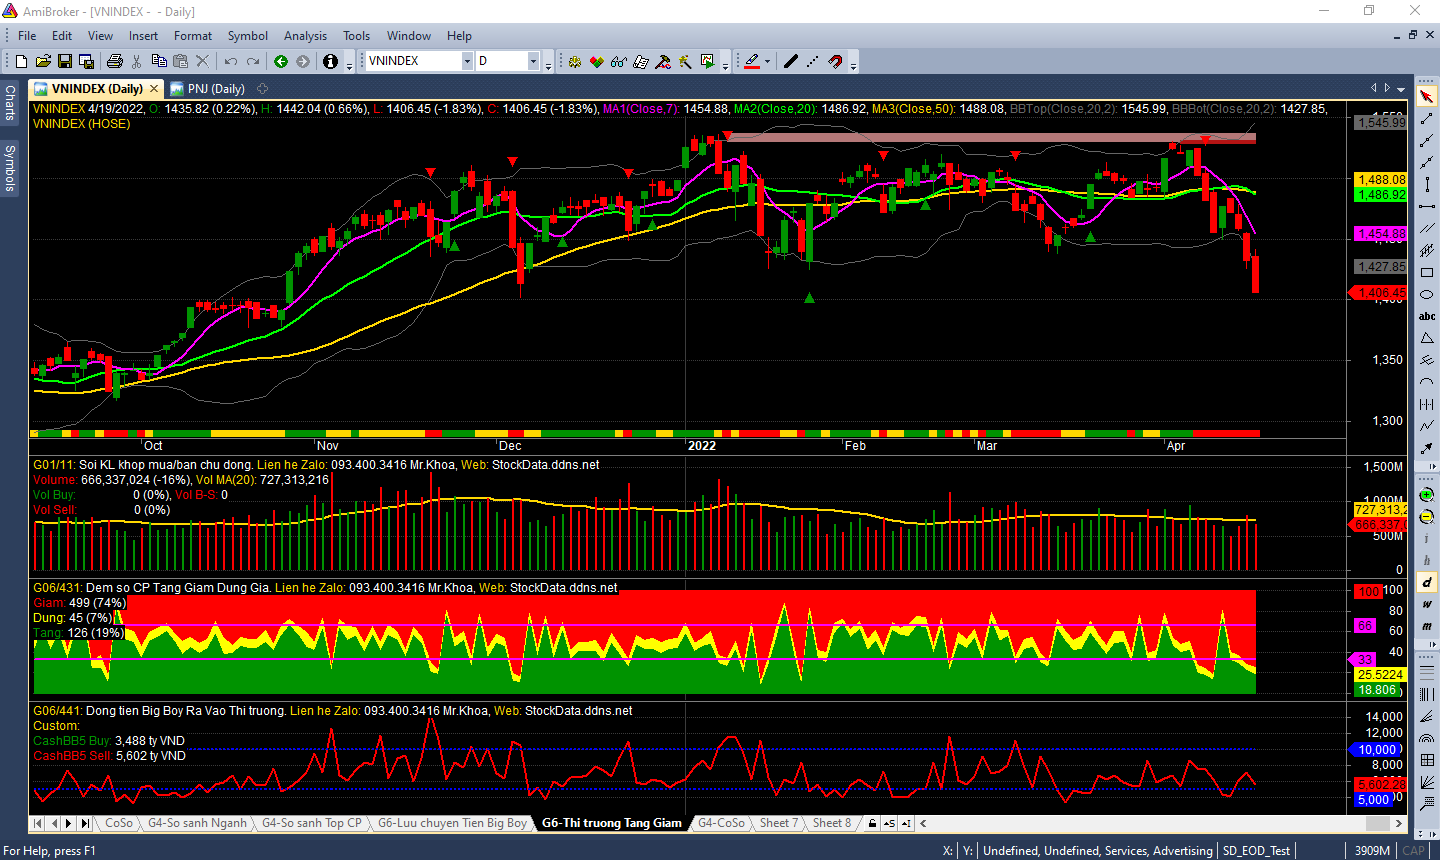Switch to G4-So sanh Nganh sheet
The width and height of the screenshot is (1440, 860).
(x=197, y=823)
